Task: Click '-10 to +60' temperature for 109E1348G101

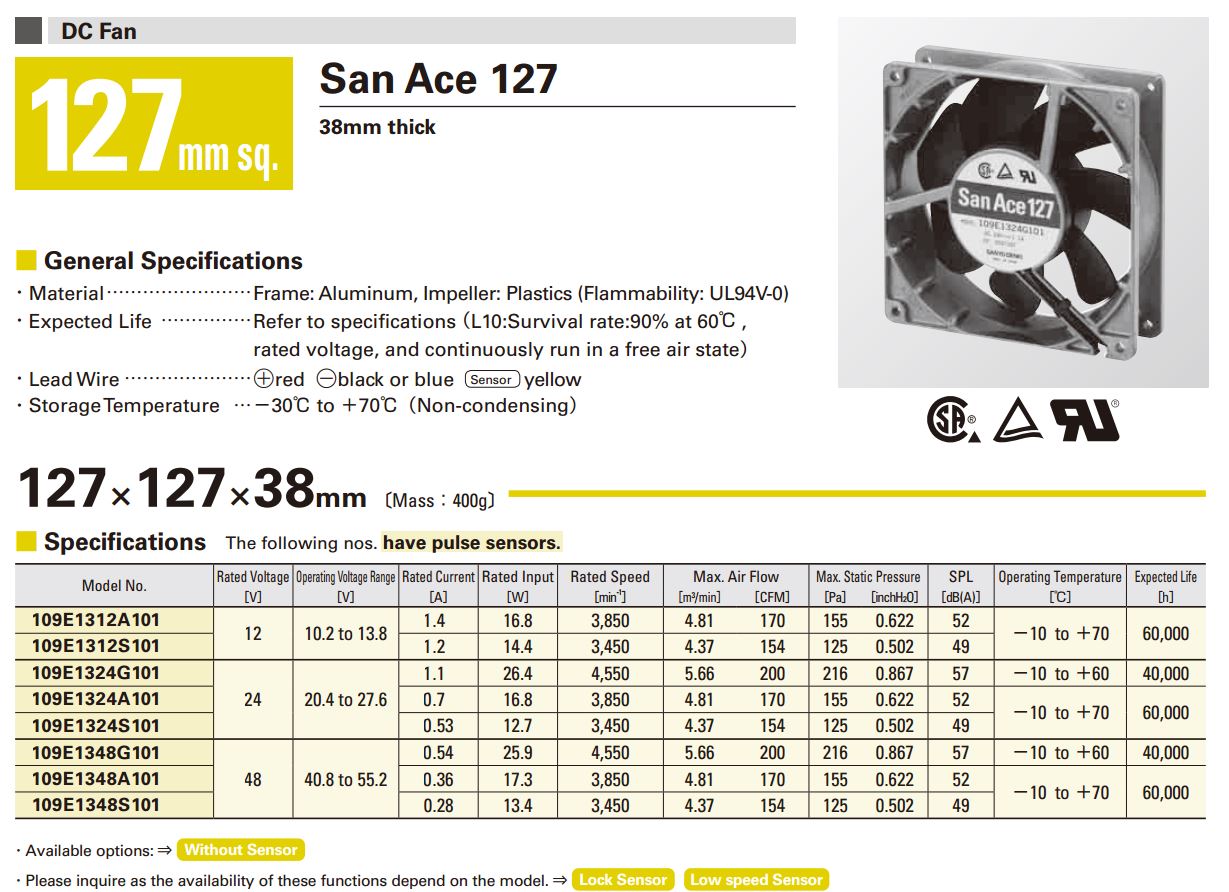Action: (1061, 753)
